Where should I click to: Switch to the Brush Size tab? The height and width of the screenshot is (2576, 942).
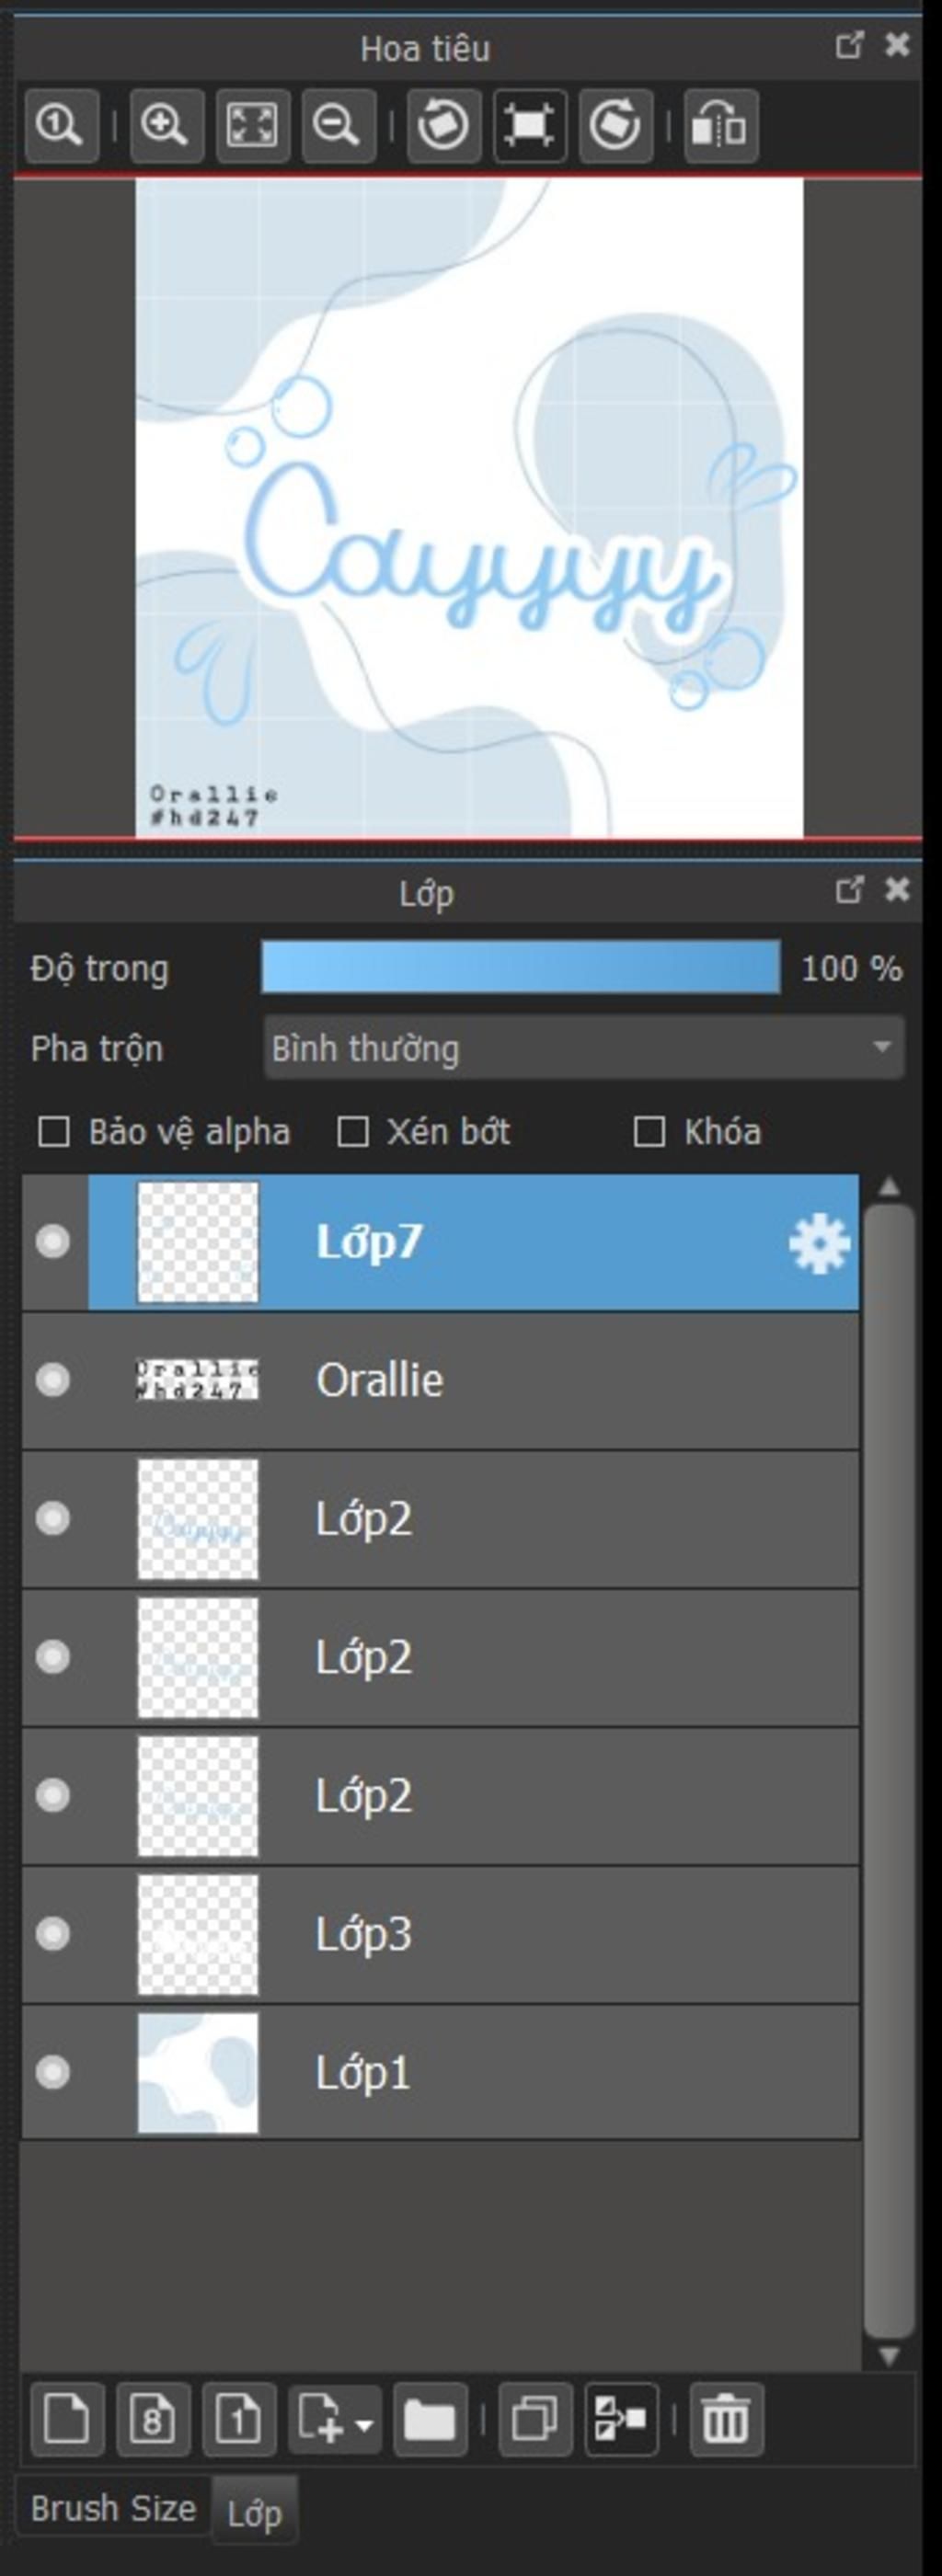pos(113,2508)
